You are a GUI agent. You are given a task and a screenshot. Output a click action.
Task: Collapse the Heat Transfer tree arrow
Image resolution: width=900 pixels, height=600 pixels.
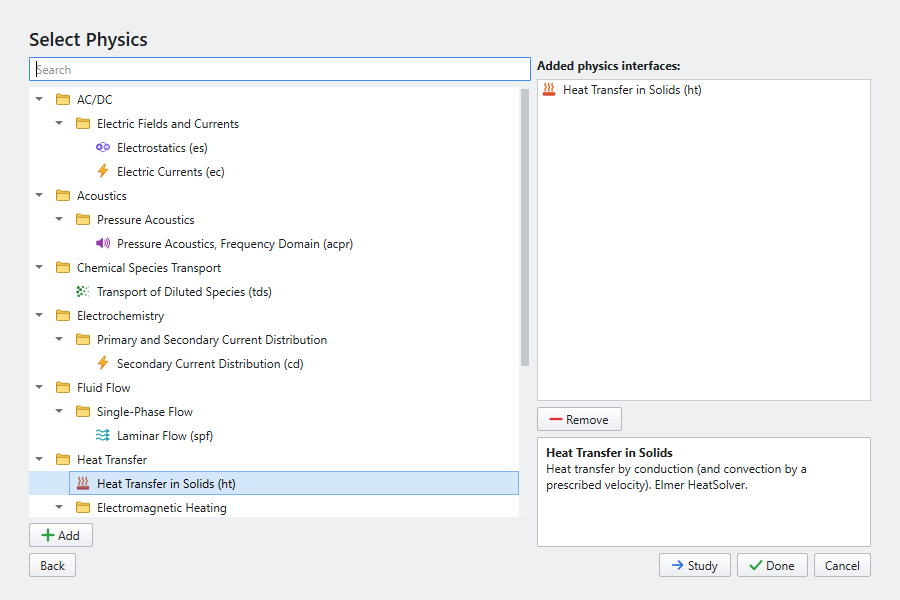click(39, 459)
